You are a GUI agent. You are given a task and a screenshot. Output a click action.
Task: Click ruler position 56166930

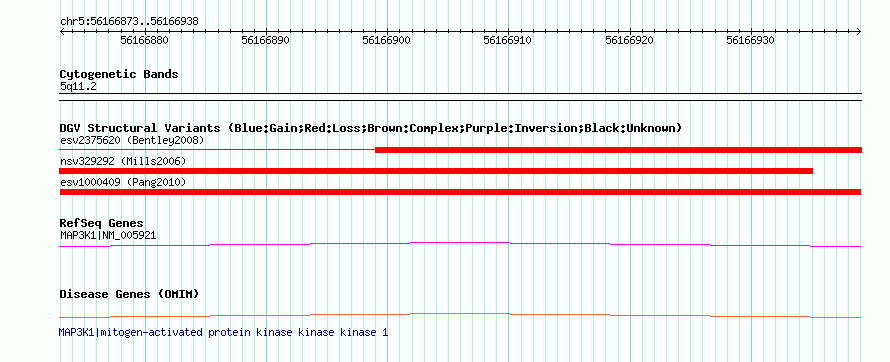(x=750, y=40)
